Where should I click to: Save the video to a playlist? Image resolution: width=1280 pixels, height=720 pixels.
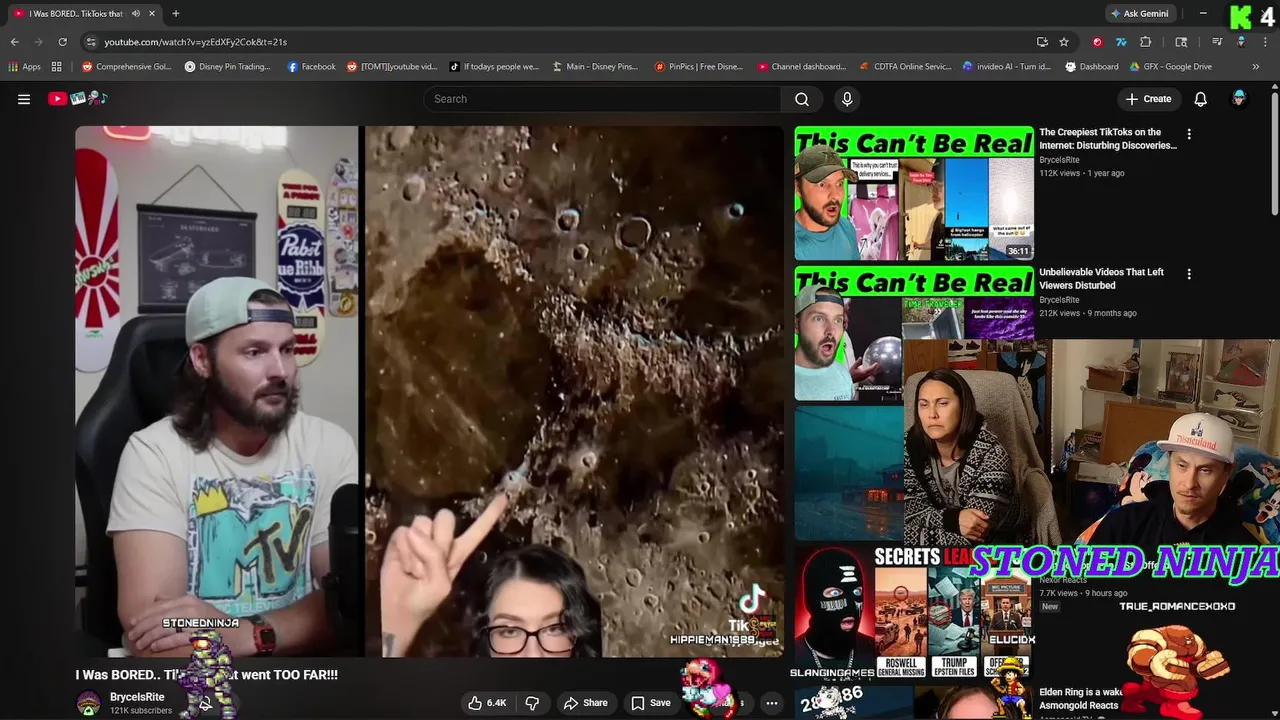pos(651,703)
